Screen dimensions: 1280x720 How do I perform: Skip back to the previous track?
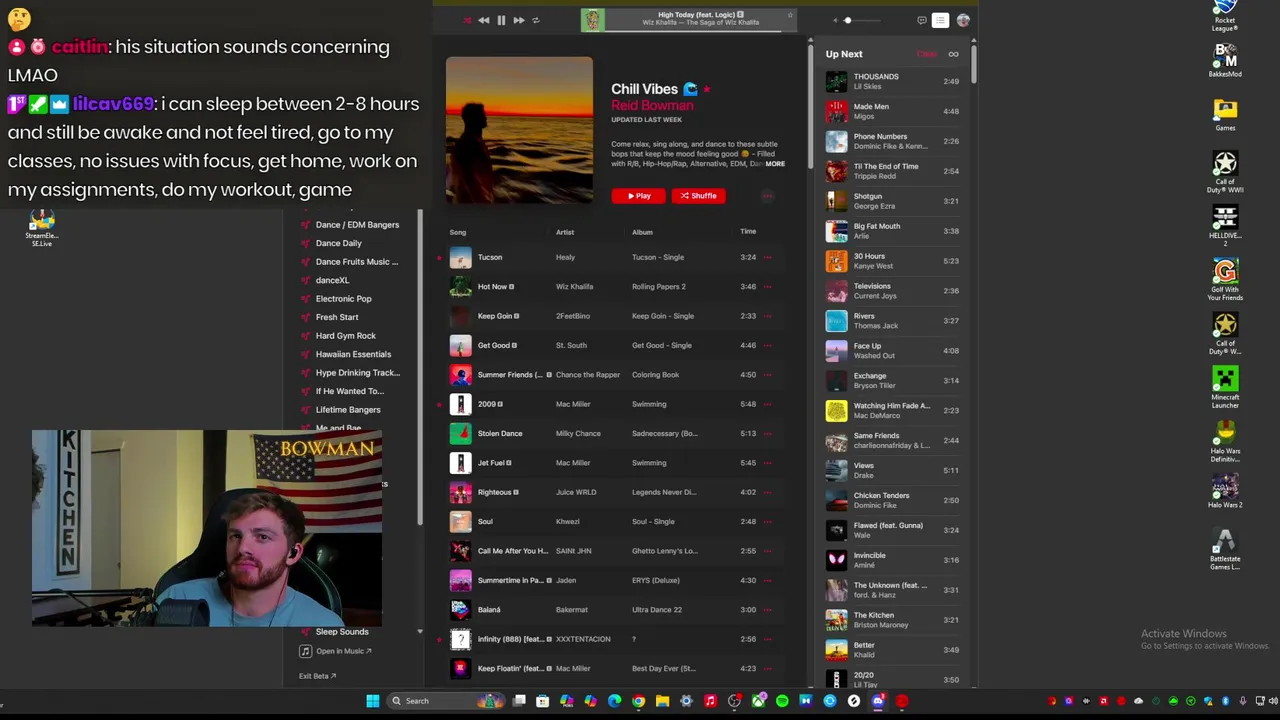click(x=484, y=20)
